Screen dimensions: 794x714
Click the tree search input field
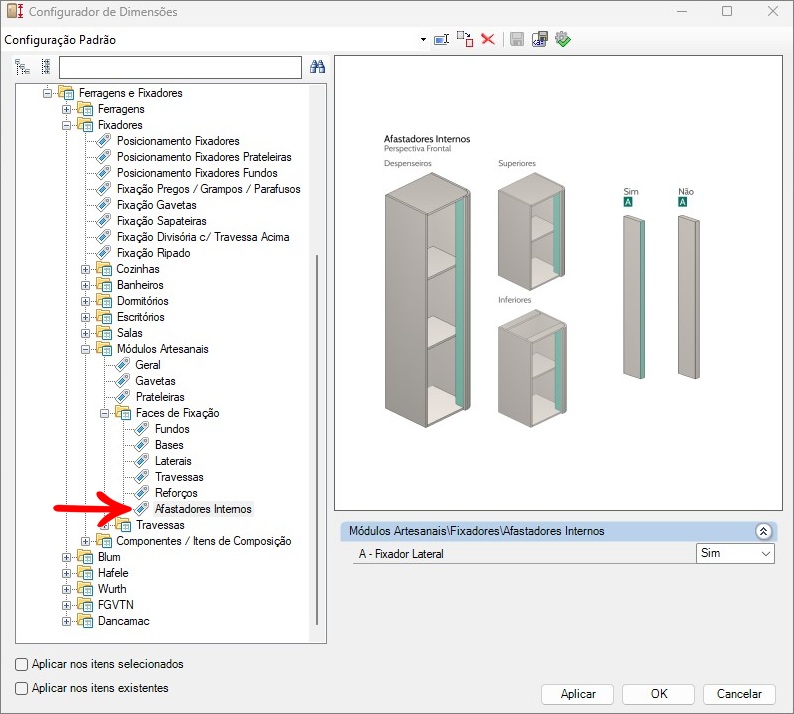click(x=180, y=67)
